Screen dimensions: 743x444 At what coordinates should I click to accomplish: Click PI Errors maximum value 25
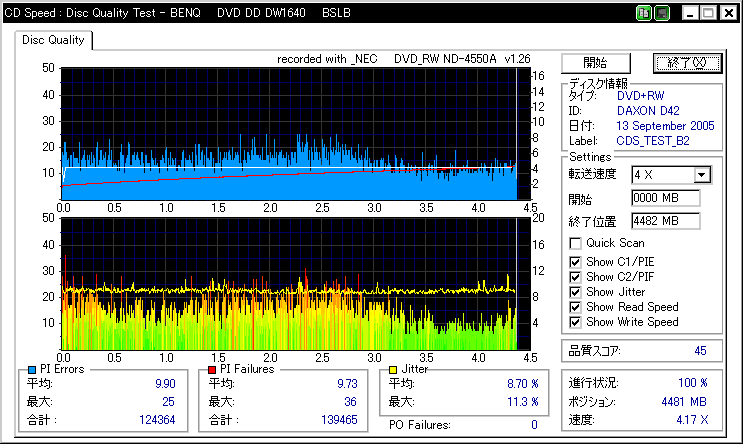pyautogui.click(x=168, y=402)
